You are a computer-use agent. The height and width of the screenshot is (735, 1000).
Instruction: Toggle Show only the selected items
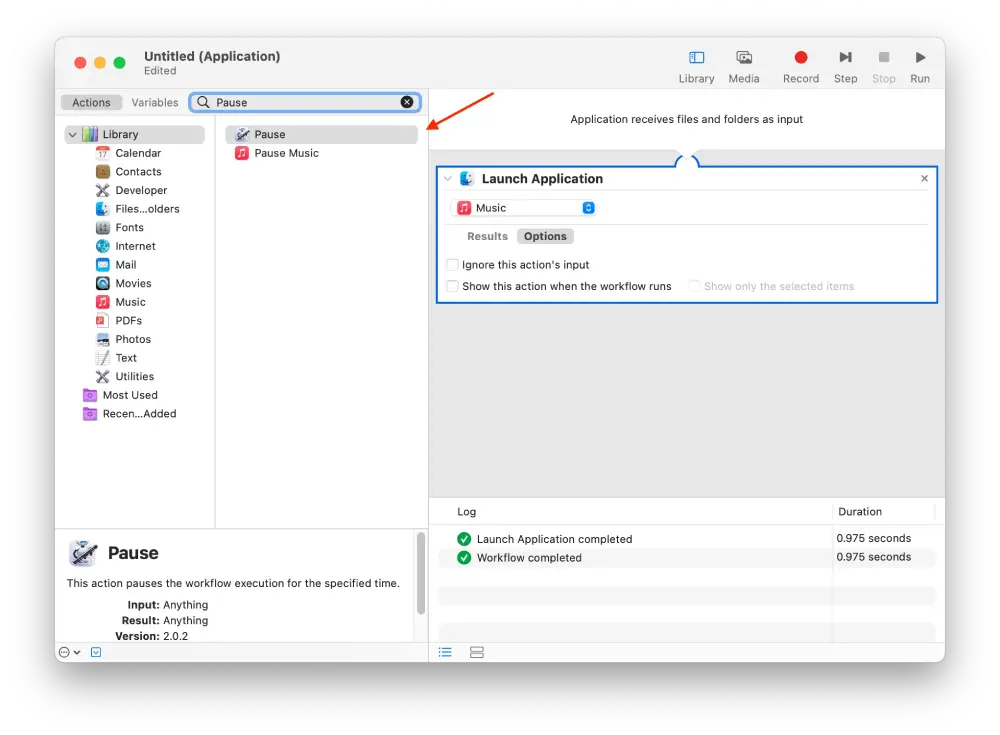click(x=695, y=286)
